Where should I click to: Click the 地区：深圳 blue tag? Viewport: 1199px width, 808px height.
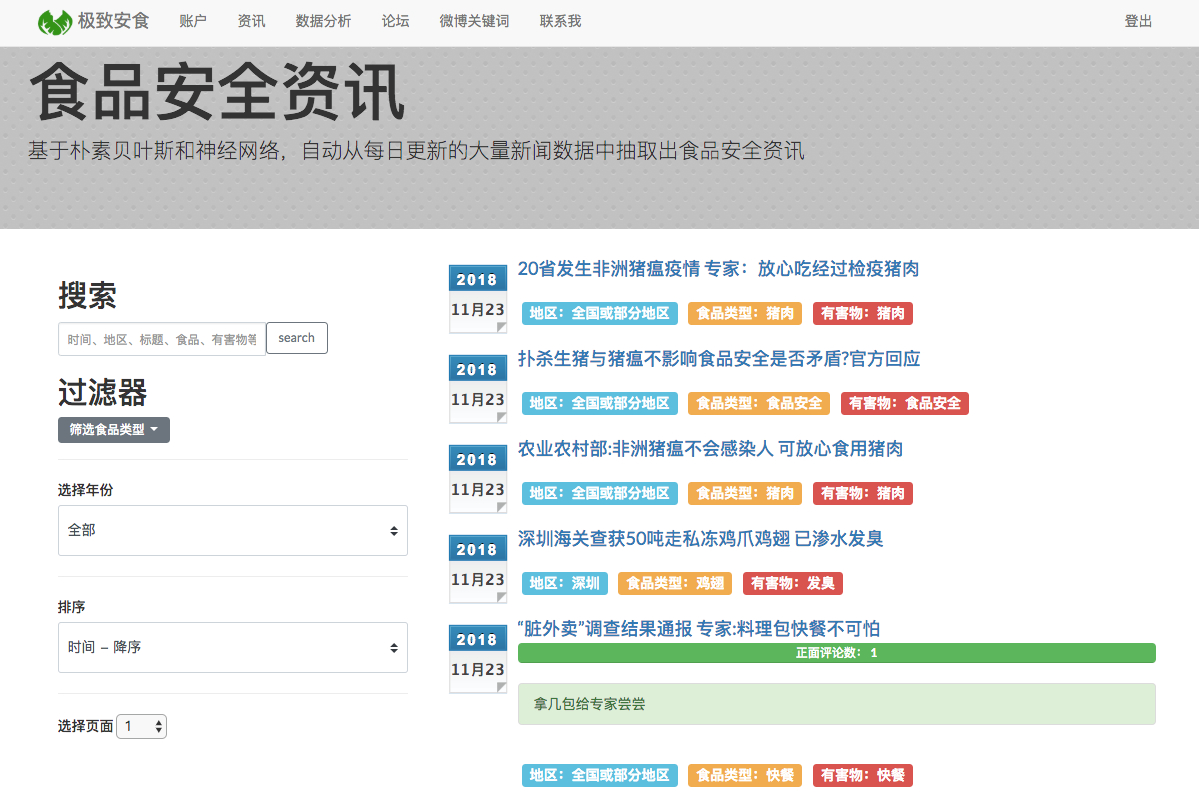point(565,583)
